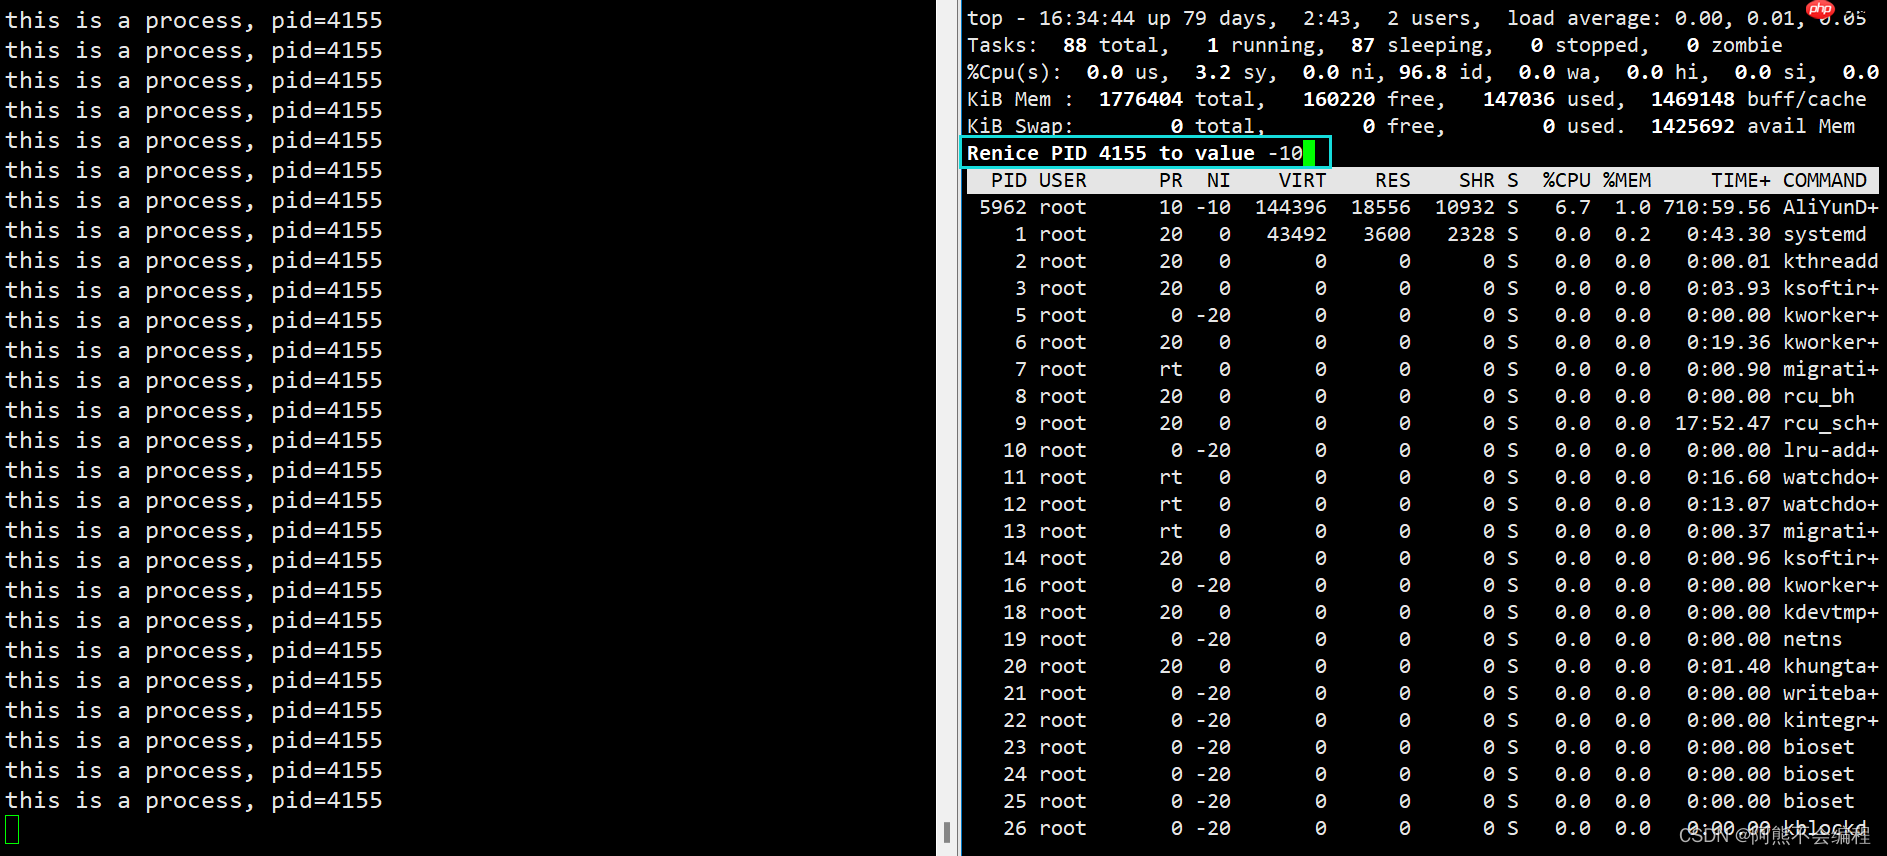Select the 1776404 total memory value
The height and width of the screenshot is (856, 1887).
point(1141,99)
